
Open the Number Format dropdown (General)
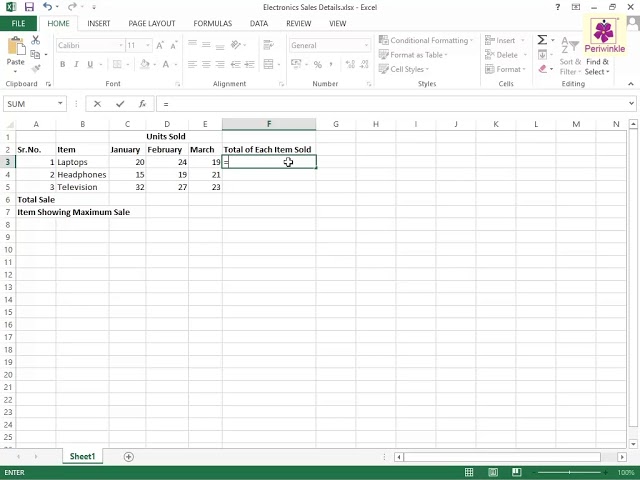366,45
